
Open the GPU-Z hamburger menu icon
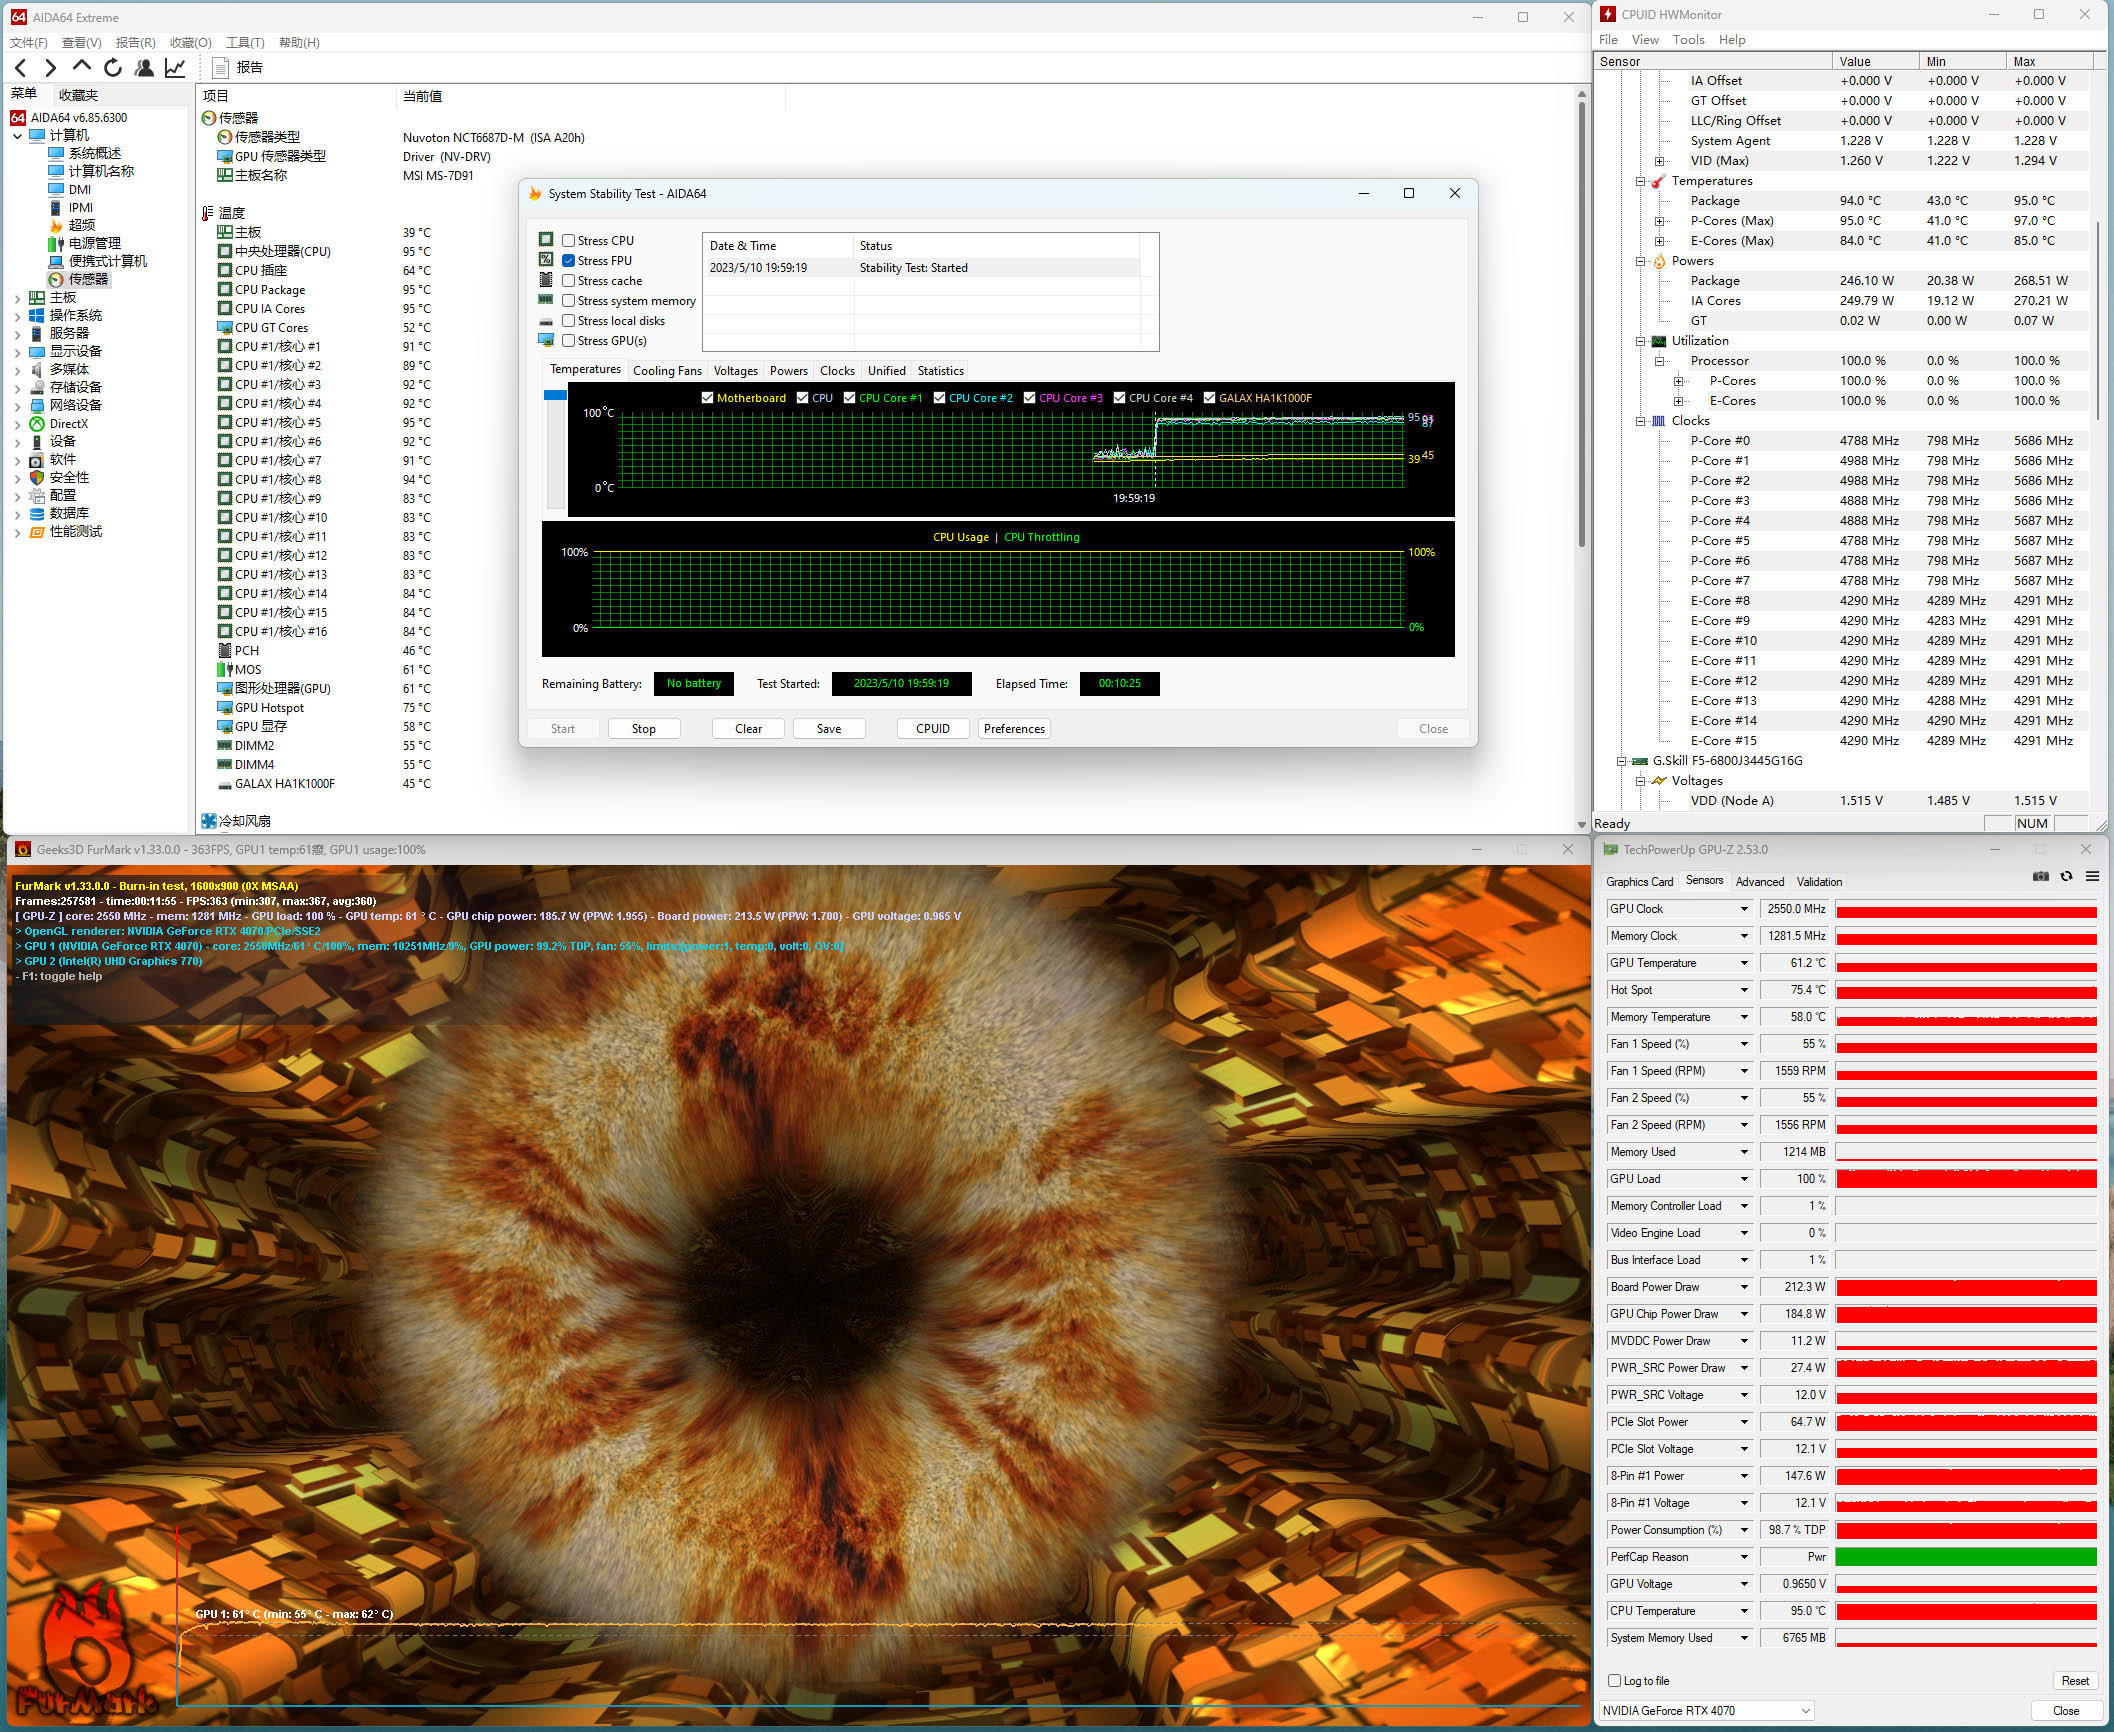coord(2092,877)
